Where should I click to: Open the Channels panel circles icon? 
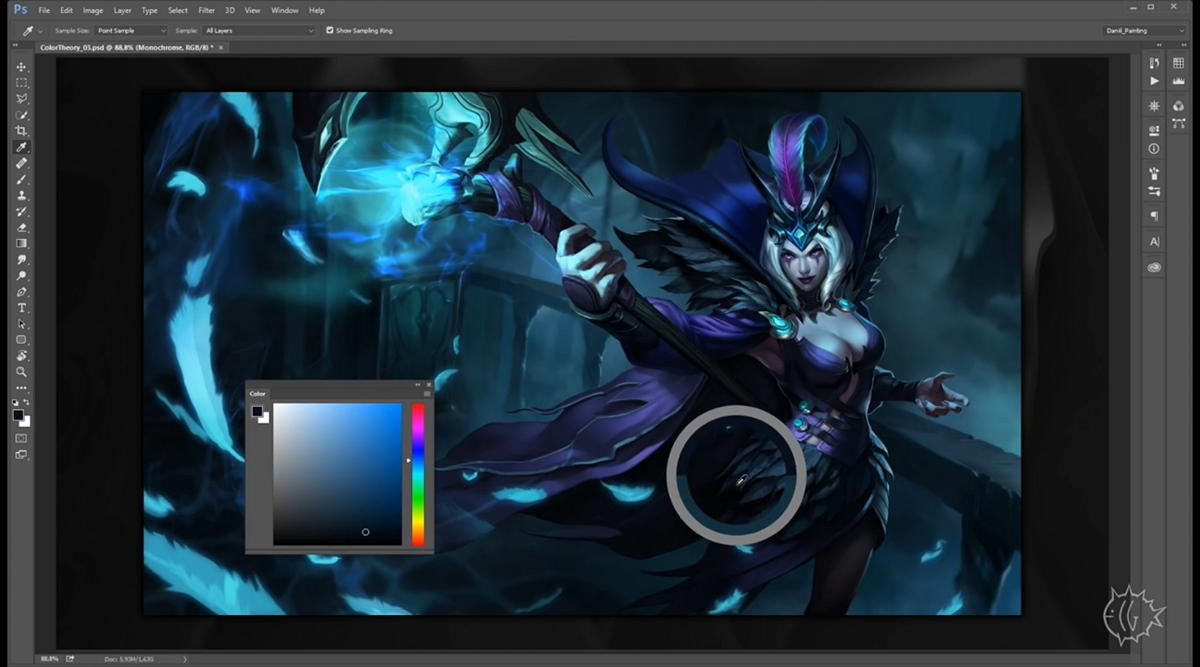(1178, 106)
